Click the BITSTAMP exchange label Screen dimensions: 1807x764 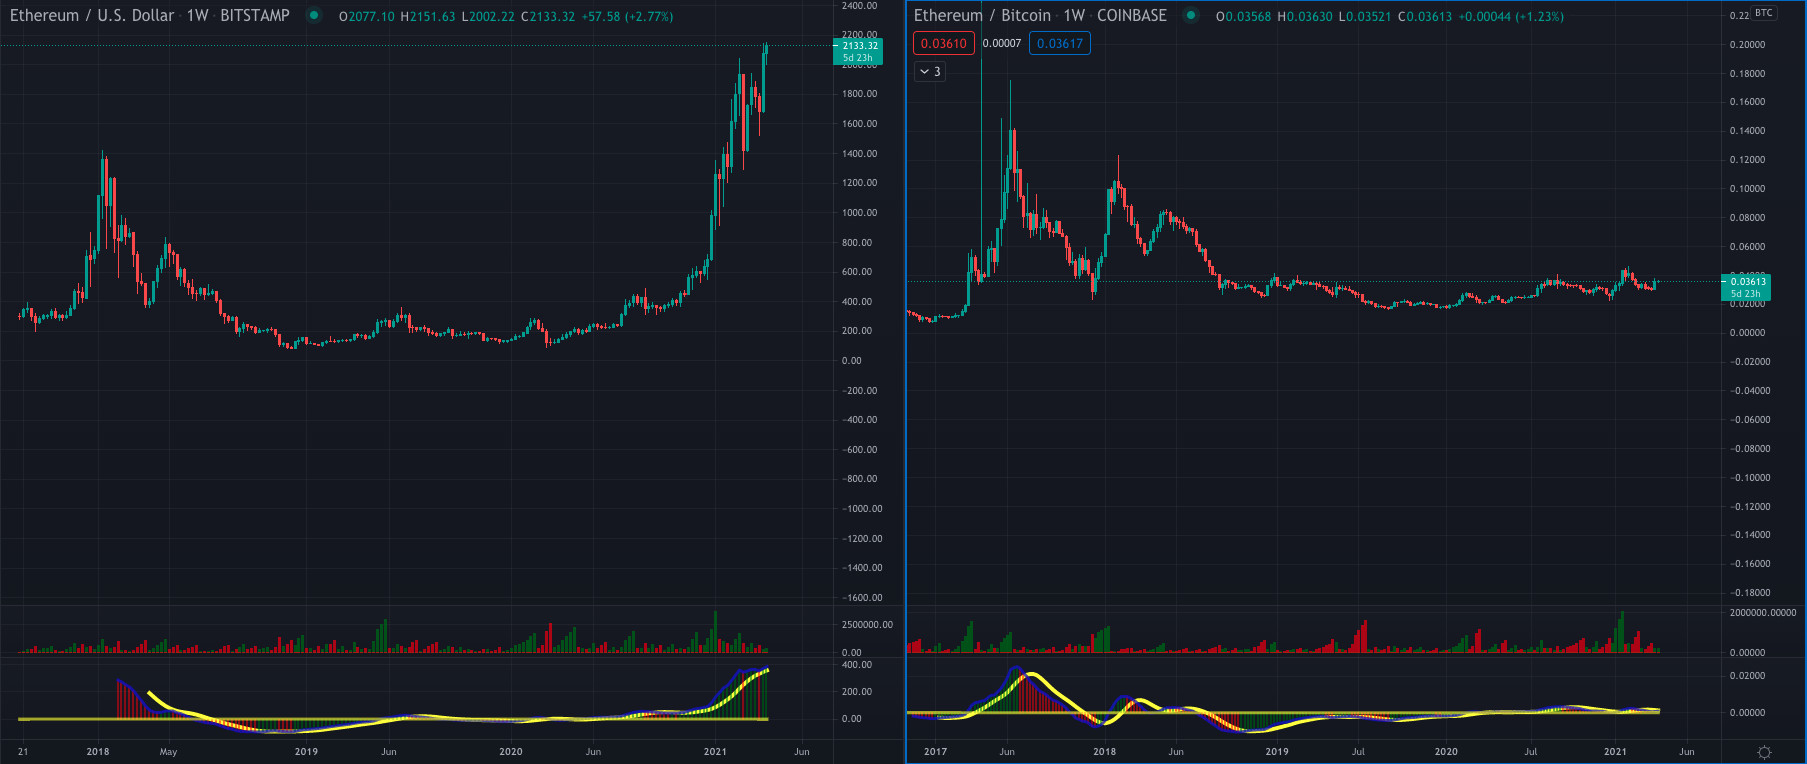255,16
